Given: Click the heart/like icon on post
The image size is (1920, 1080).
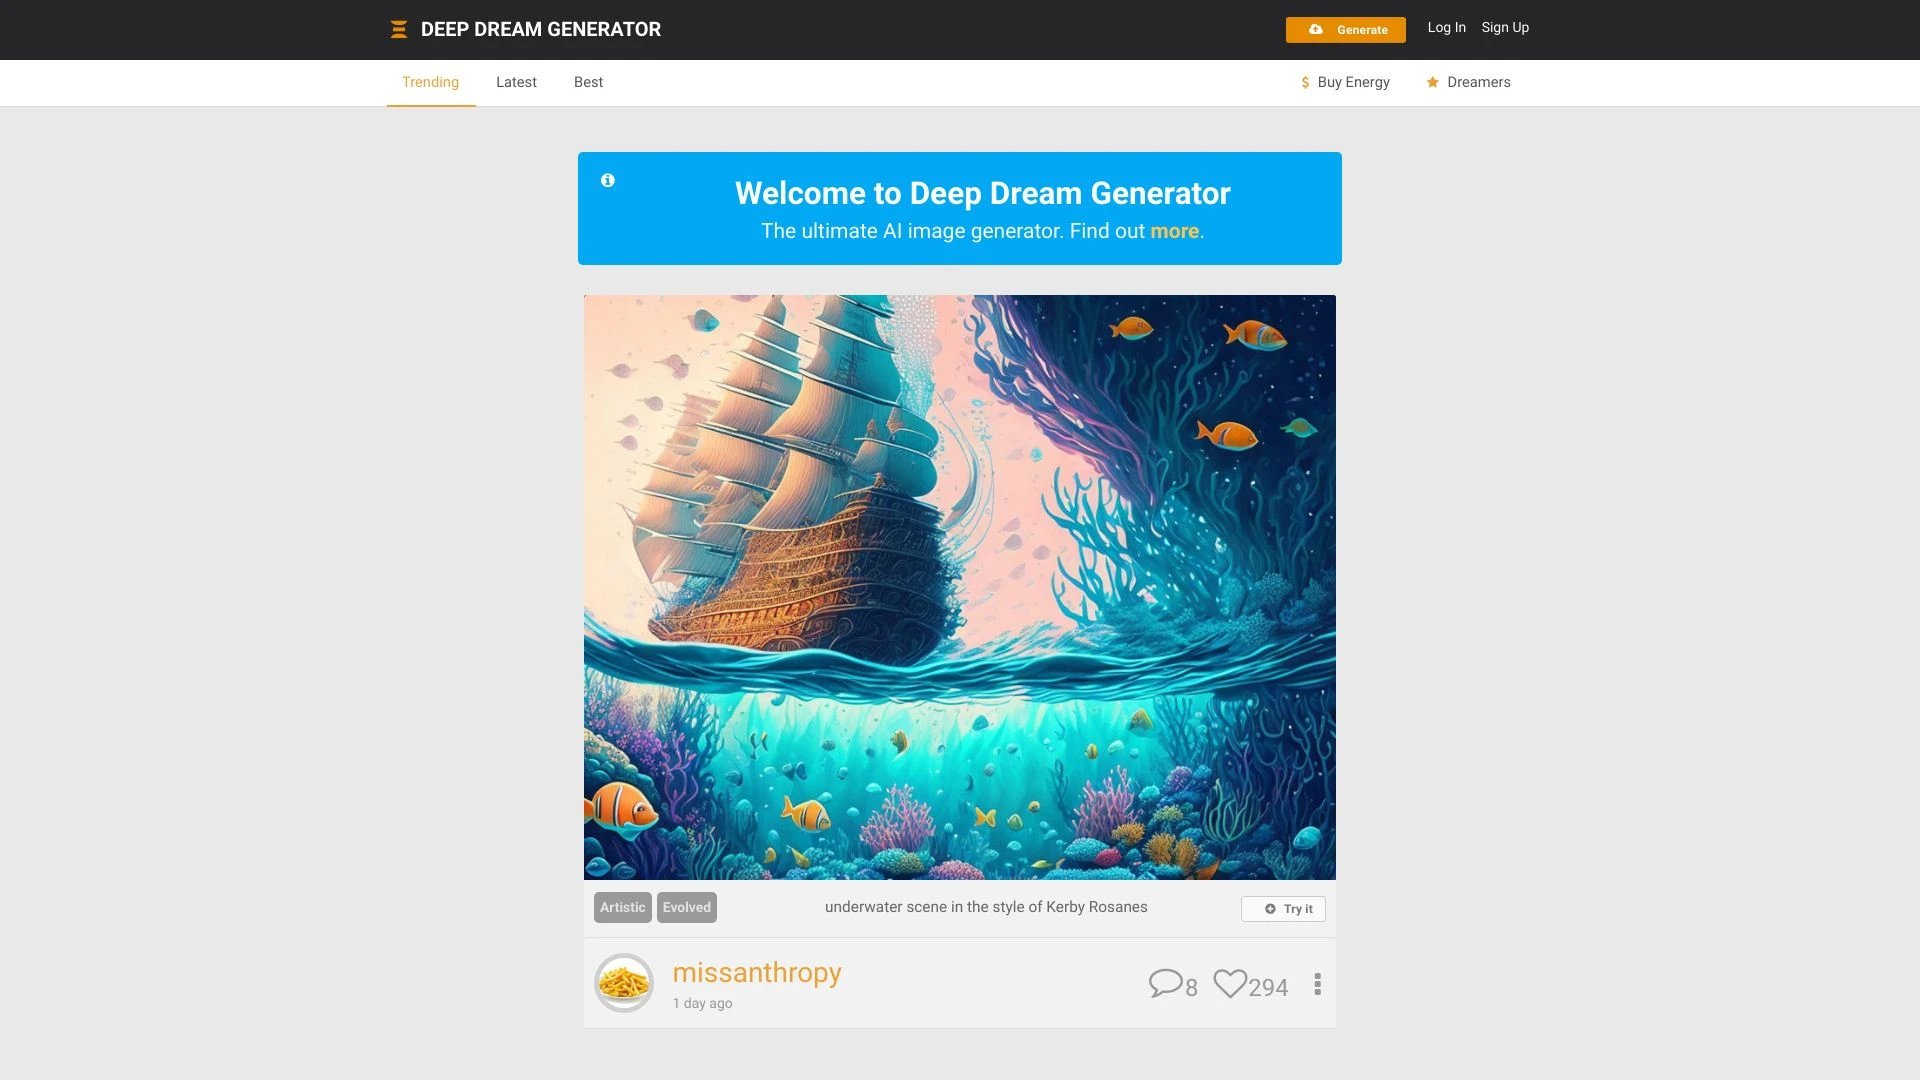Looking at the screenshot, I should (x=1228, y=985).
